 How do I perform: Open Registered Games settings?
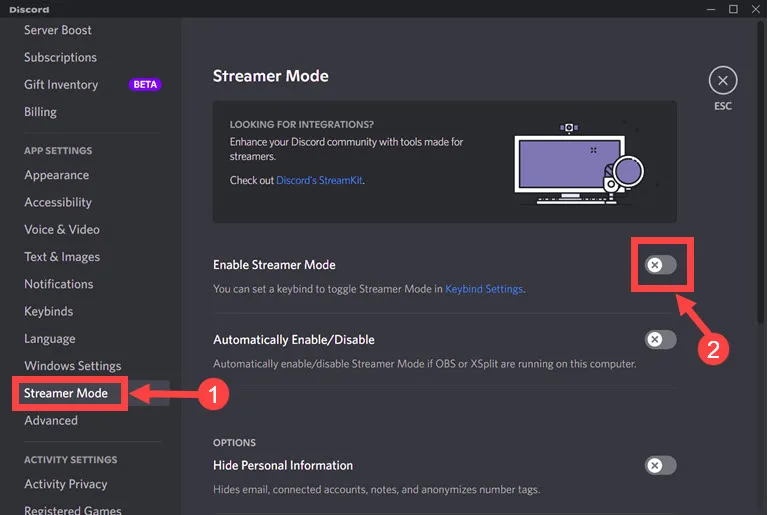pyautogui.click(x=73, y=510)
